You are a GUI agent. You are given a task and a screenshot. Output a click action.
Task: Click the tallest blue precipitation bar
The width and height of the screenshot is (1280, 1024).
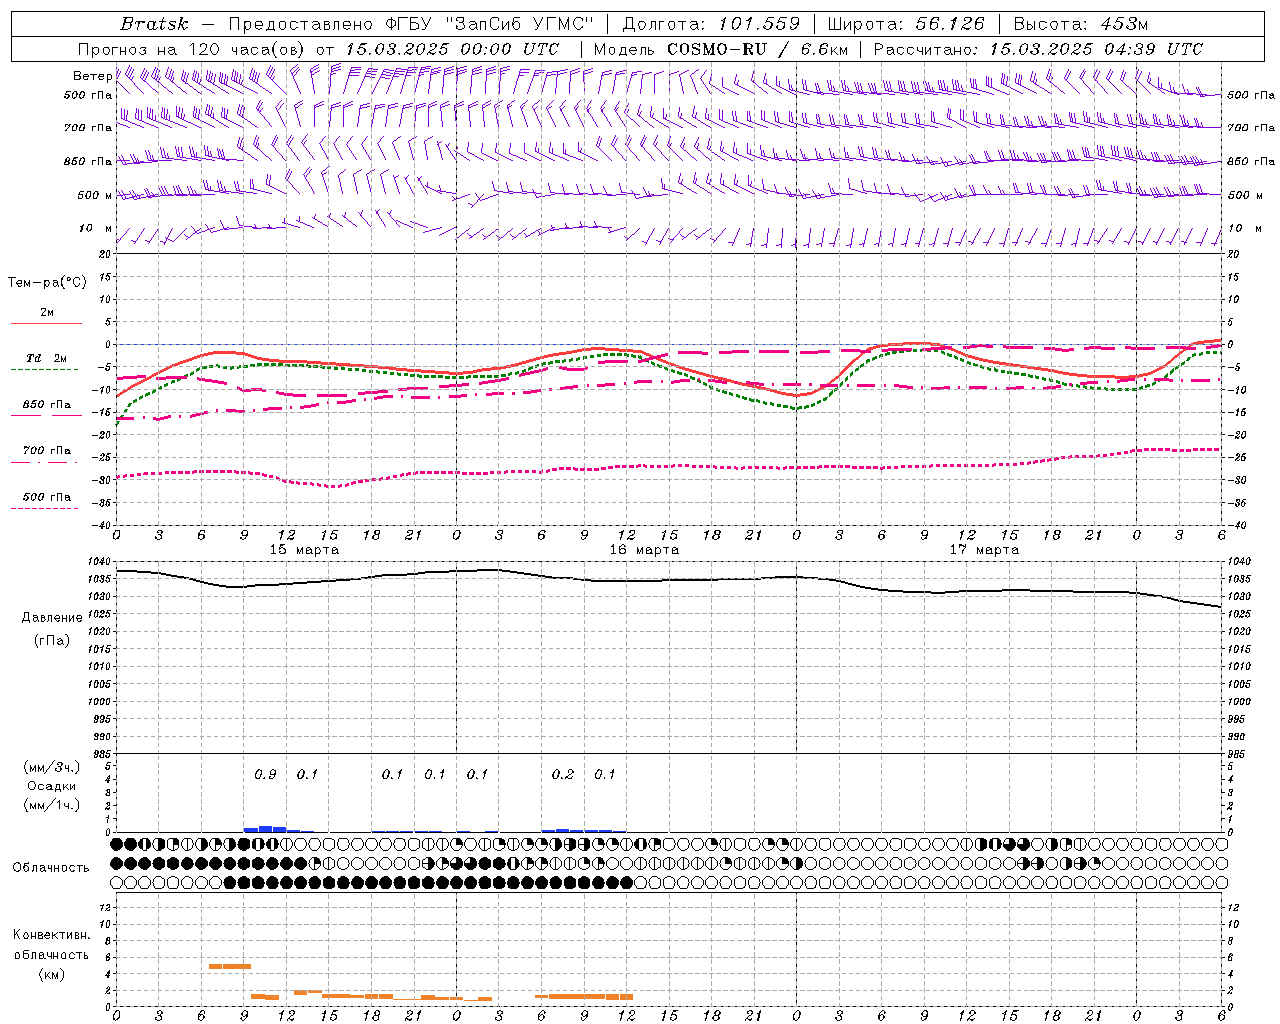265,829
